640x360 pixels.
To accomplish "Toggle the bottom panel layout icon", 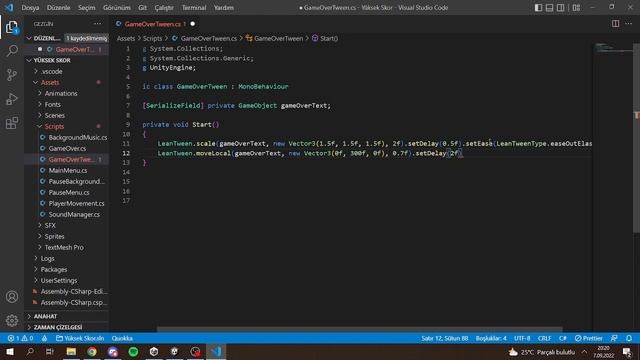I will point(549,8).
